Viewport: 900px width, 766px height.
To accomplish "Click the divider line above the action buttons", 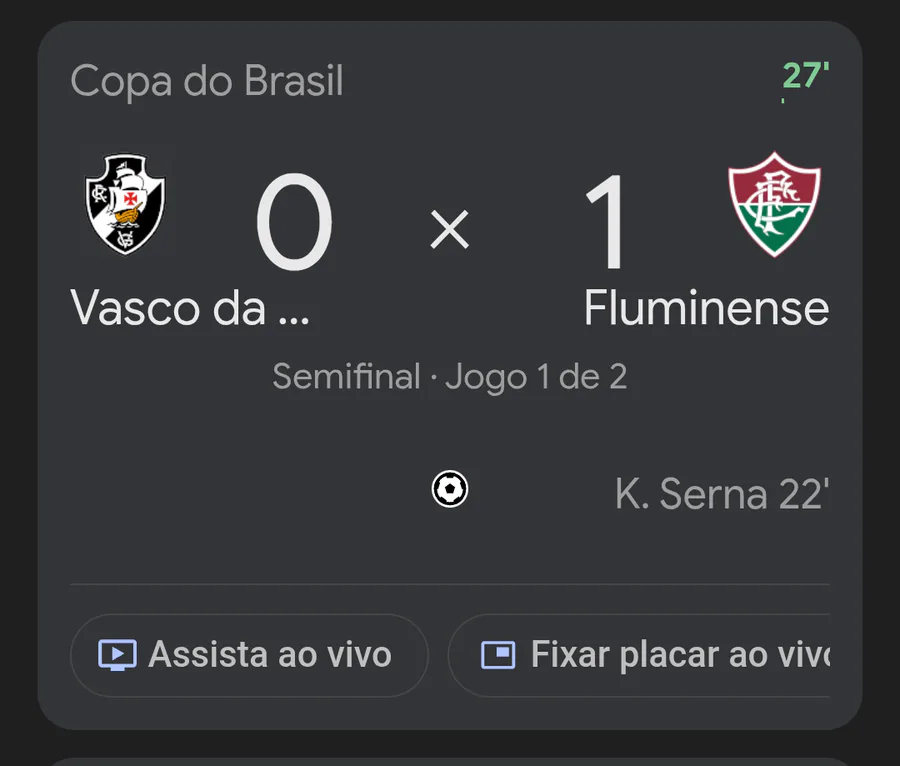I will point(450,584).
